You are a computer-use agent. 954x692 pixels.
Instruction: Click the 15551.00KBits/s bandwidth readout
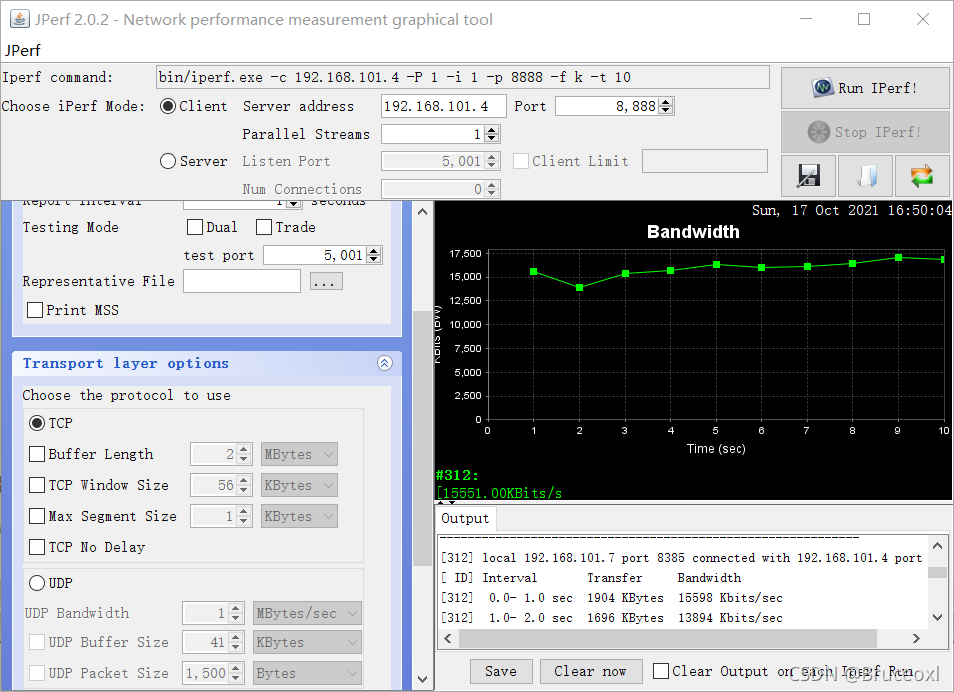[499, 493]
